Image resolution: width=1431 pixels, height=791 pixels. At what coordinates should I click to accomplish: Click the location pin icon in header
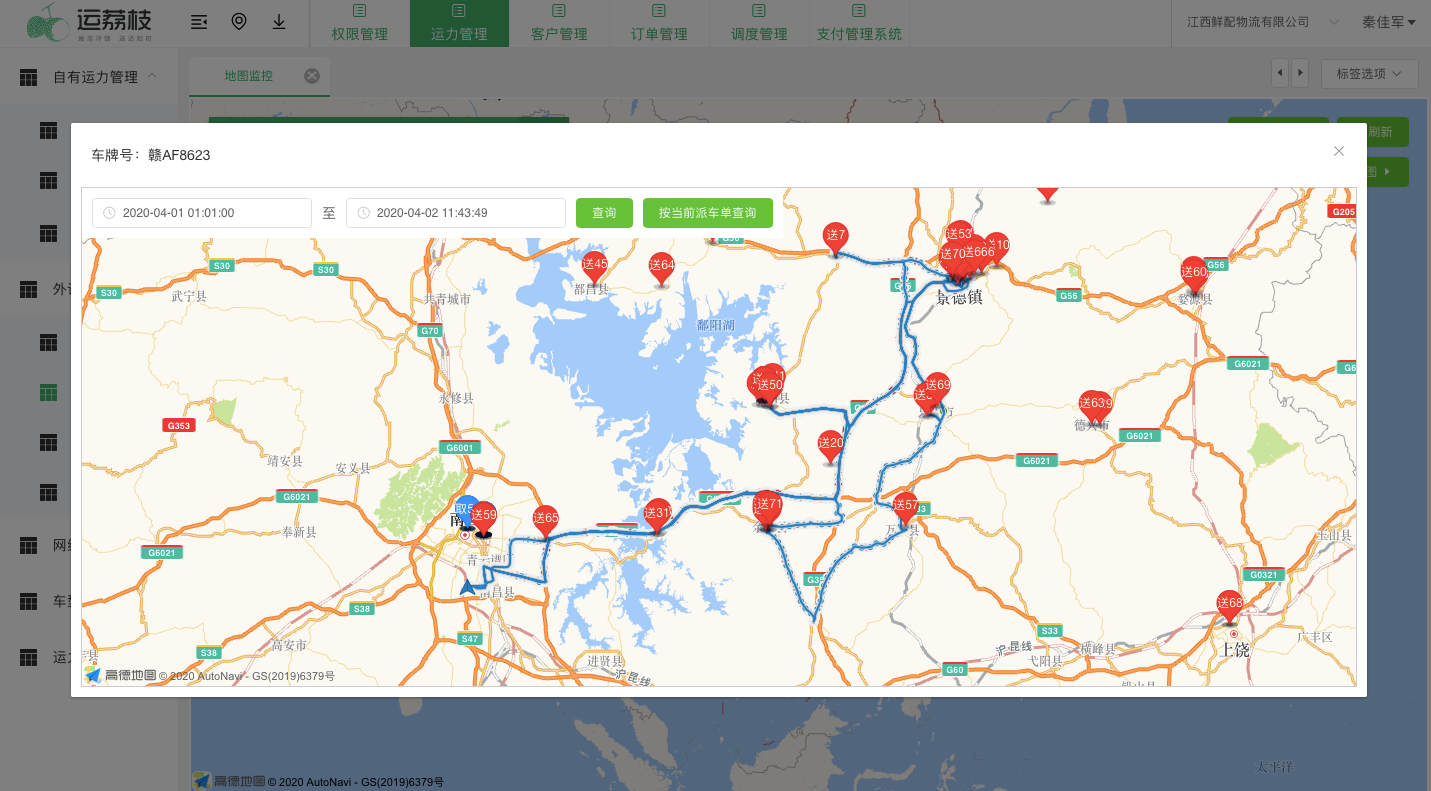(239, 22)
